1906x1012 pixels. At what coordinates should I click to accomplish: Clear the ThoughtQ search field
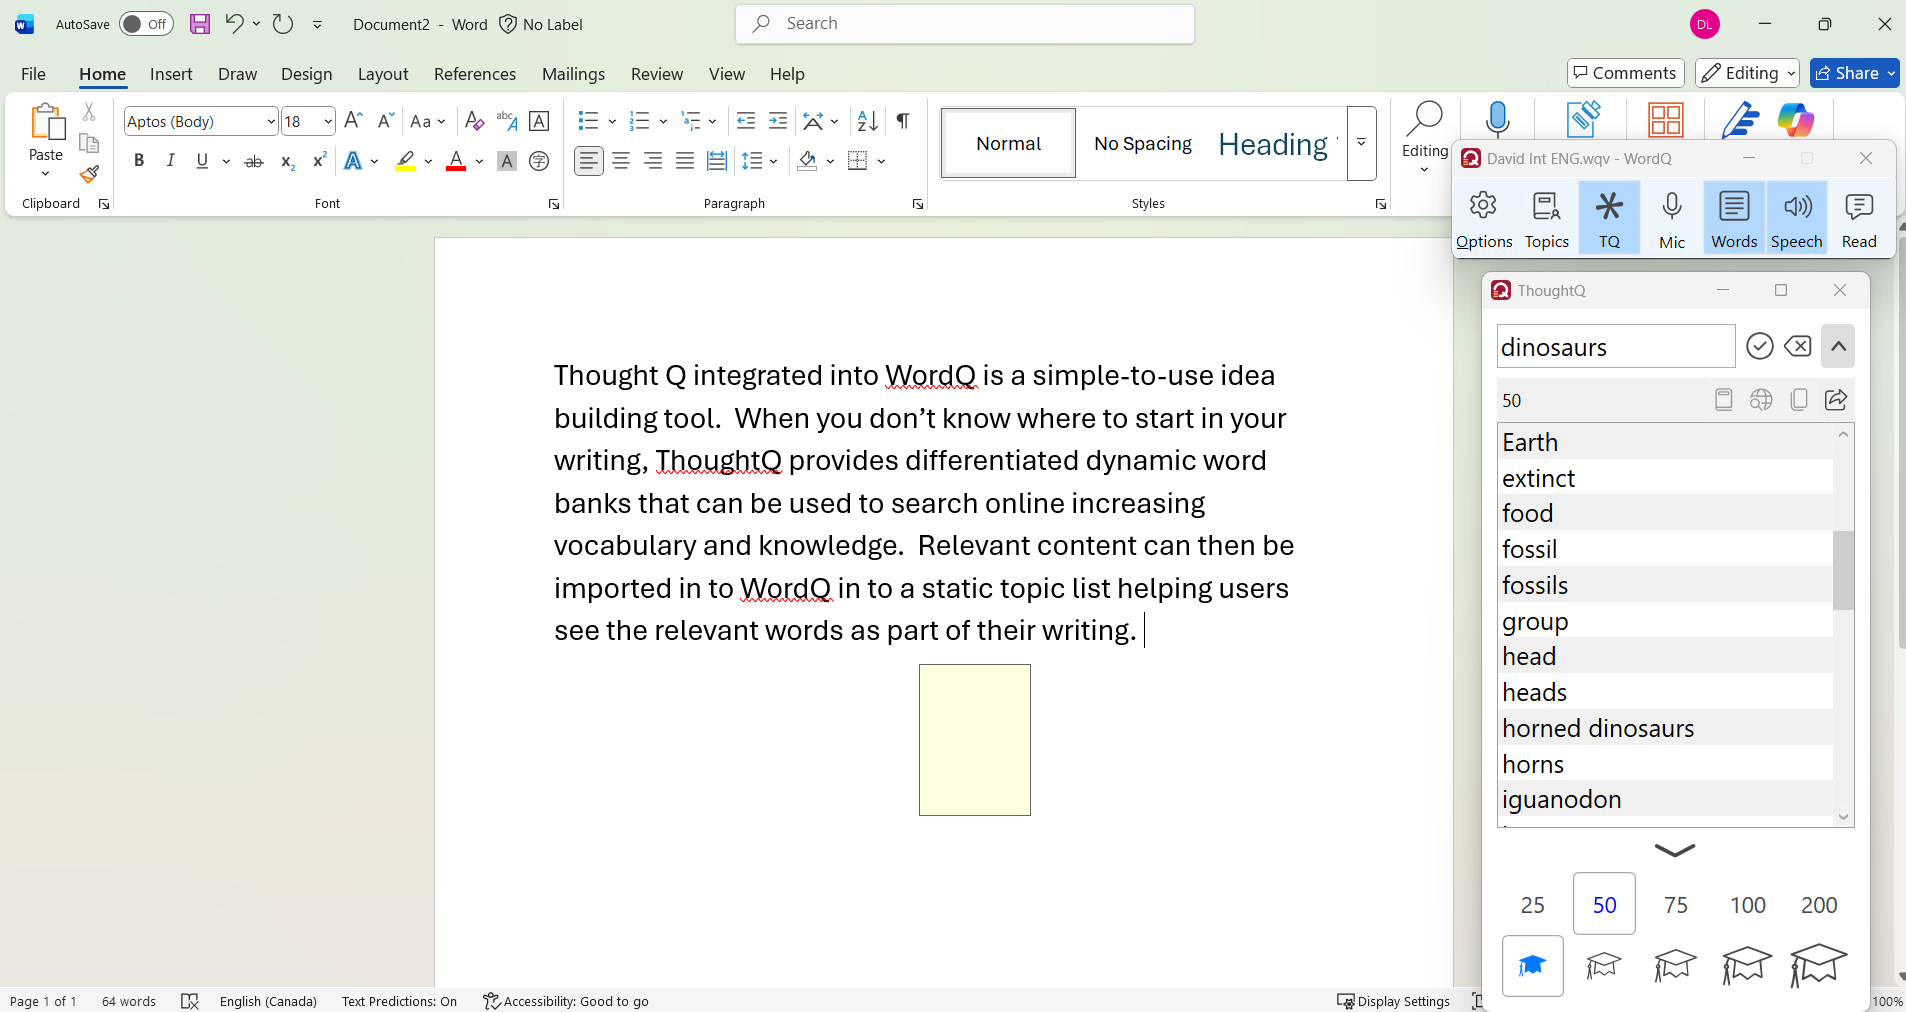coord(1798,346)
